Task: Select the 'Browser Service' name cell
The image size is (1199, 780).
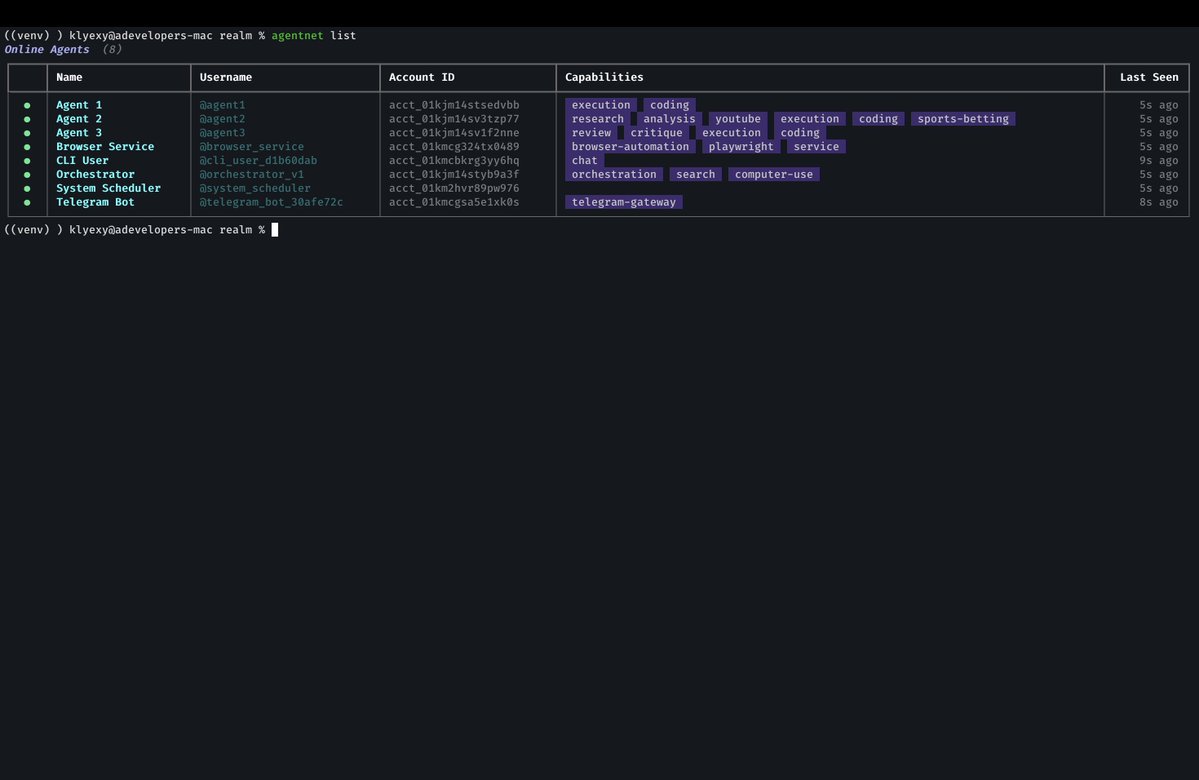Action: click(105, 146)
